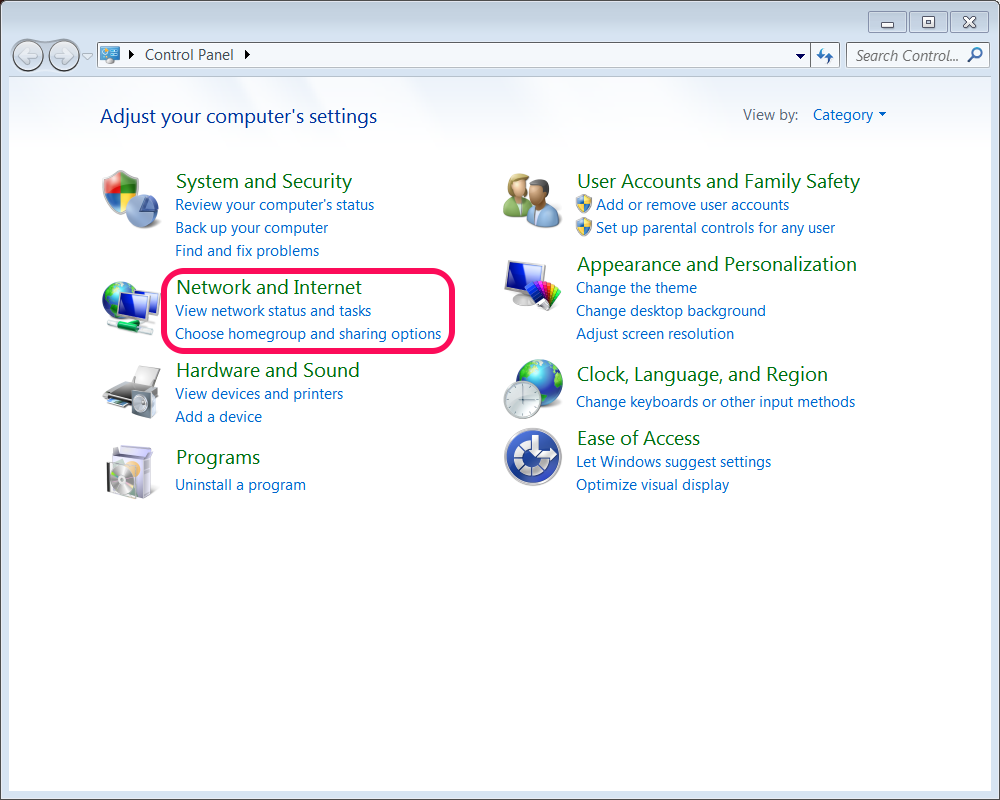Expand the arrow after Control Panel breadcrumb
1000x800 pixels.
(247, 55)
